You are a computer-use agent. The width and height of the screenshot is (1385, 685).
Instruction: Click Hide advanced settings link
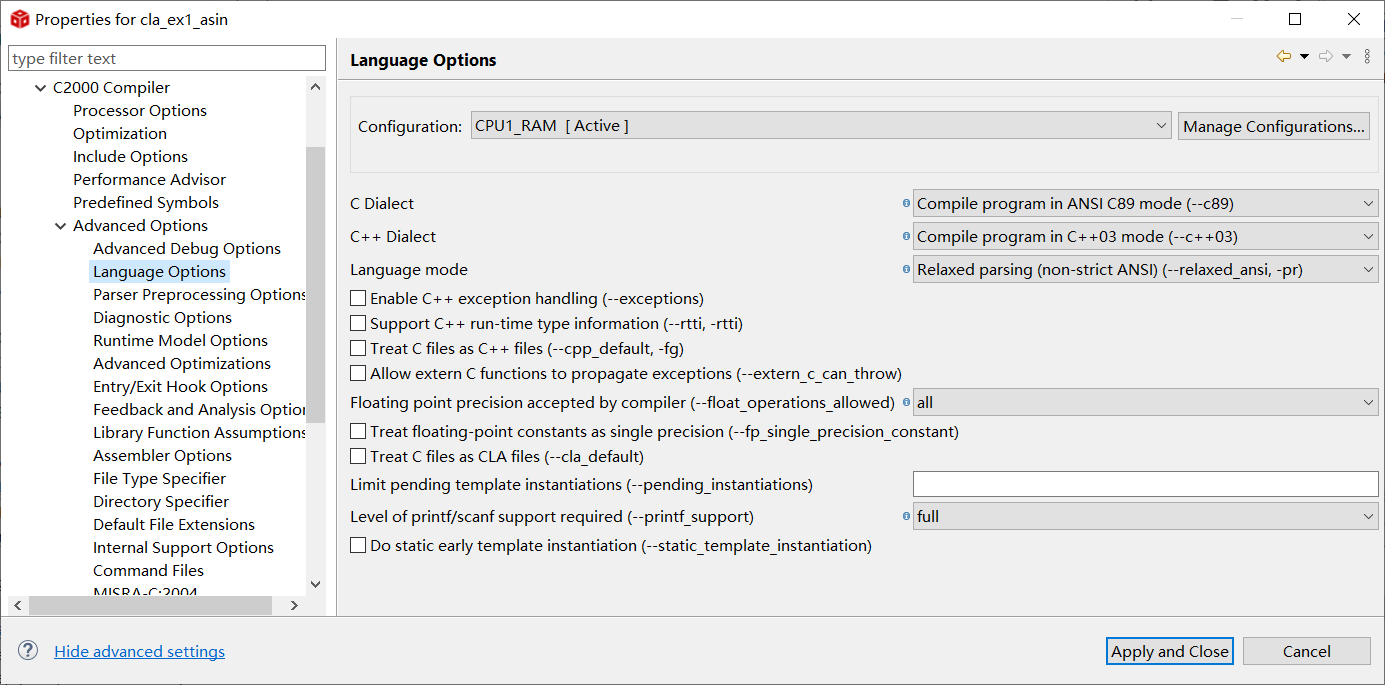pos(140,651)
